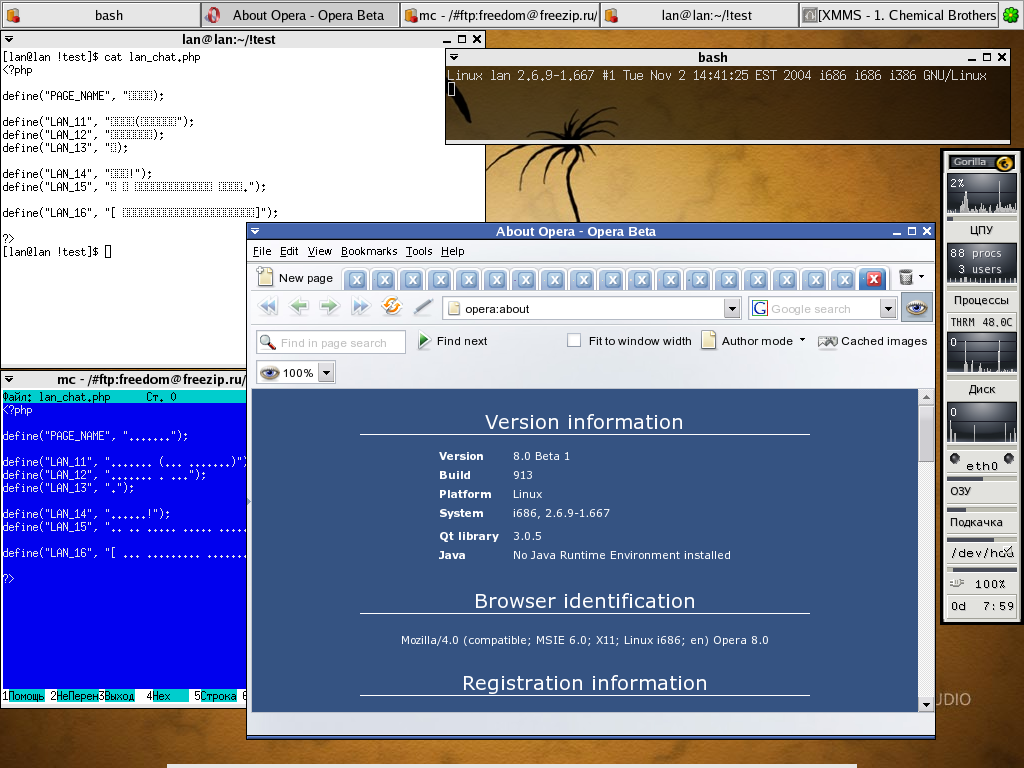The image size is (1024, 768).
Task: Click the Opera icon in taskbar entry
Action: coord(213,15)
